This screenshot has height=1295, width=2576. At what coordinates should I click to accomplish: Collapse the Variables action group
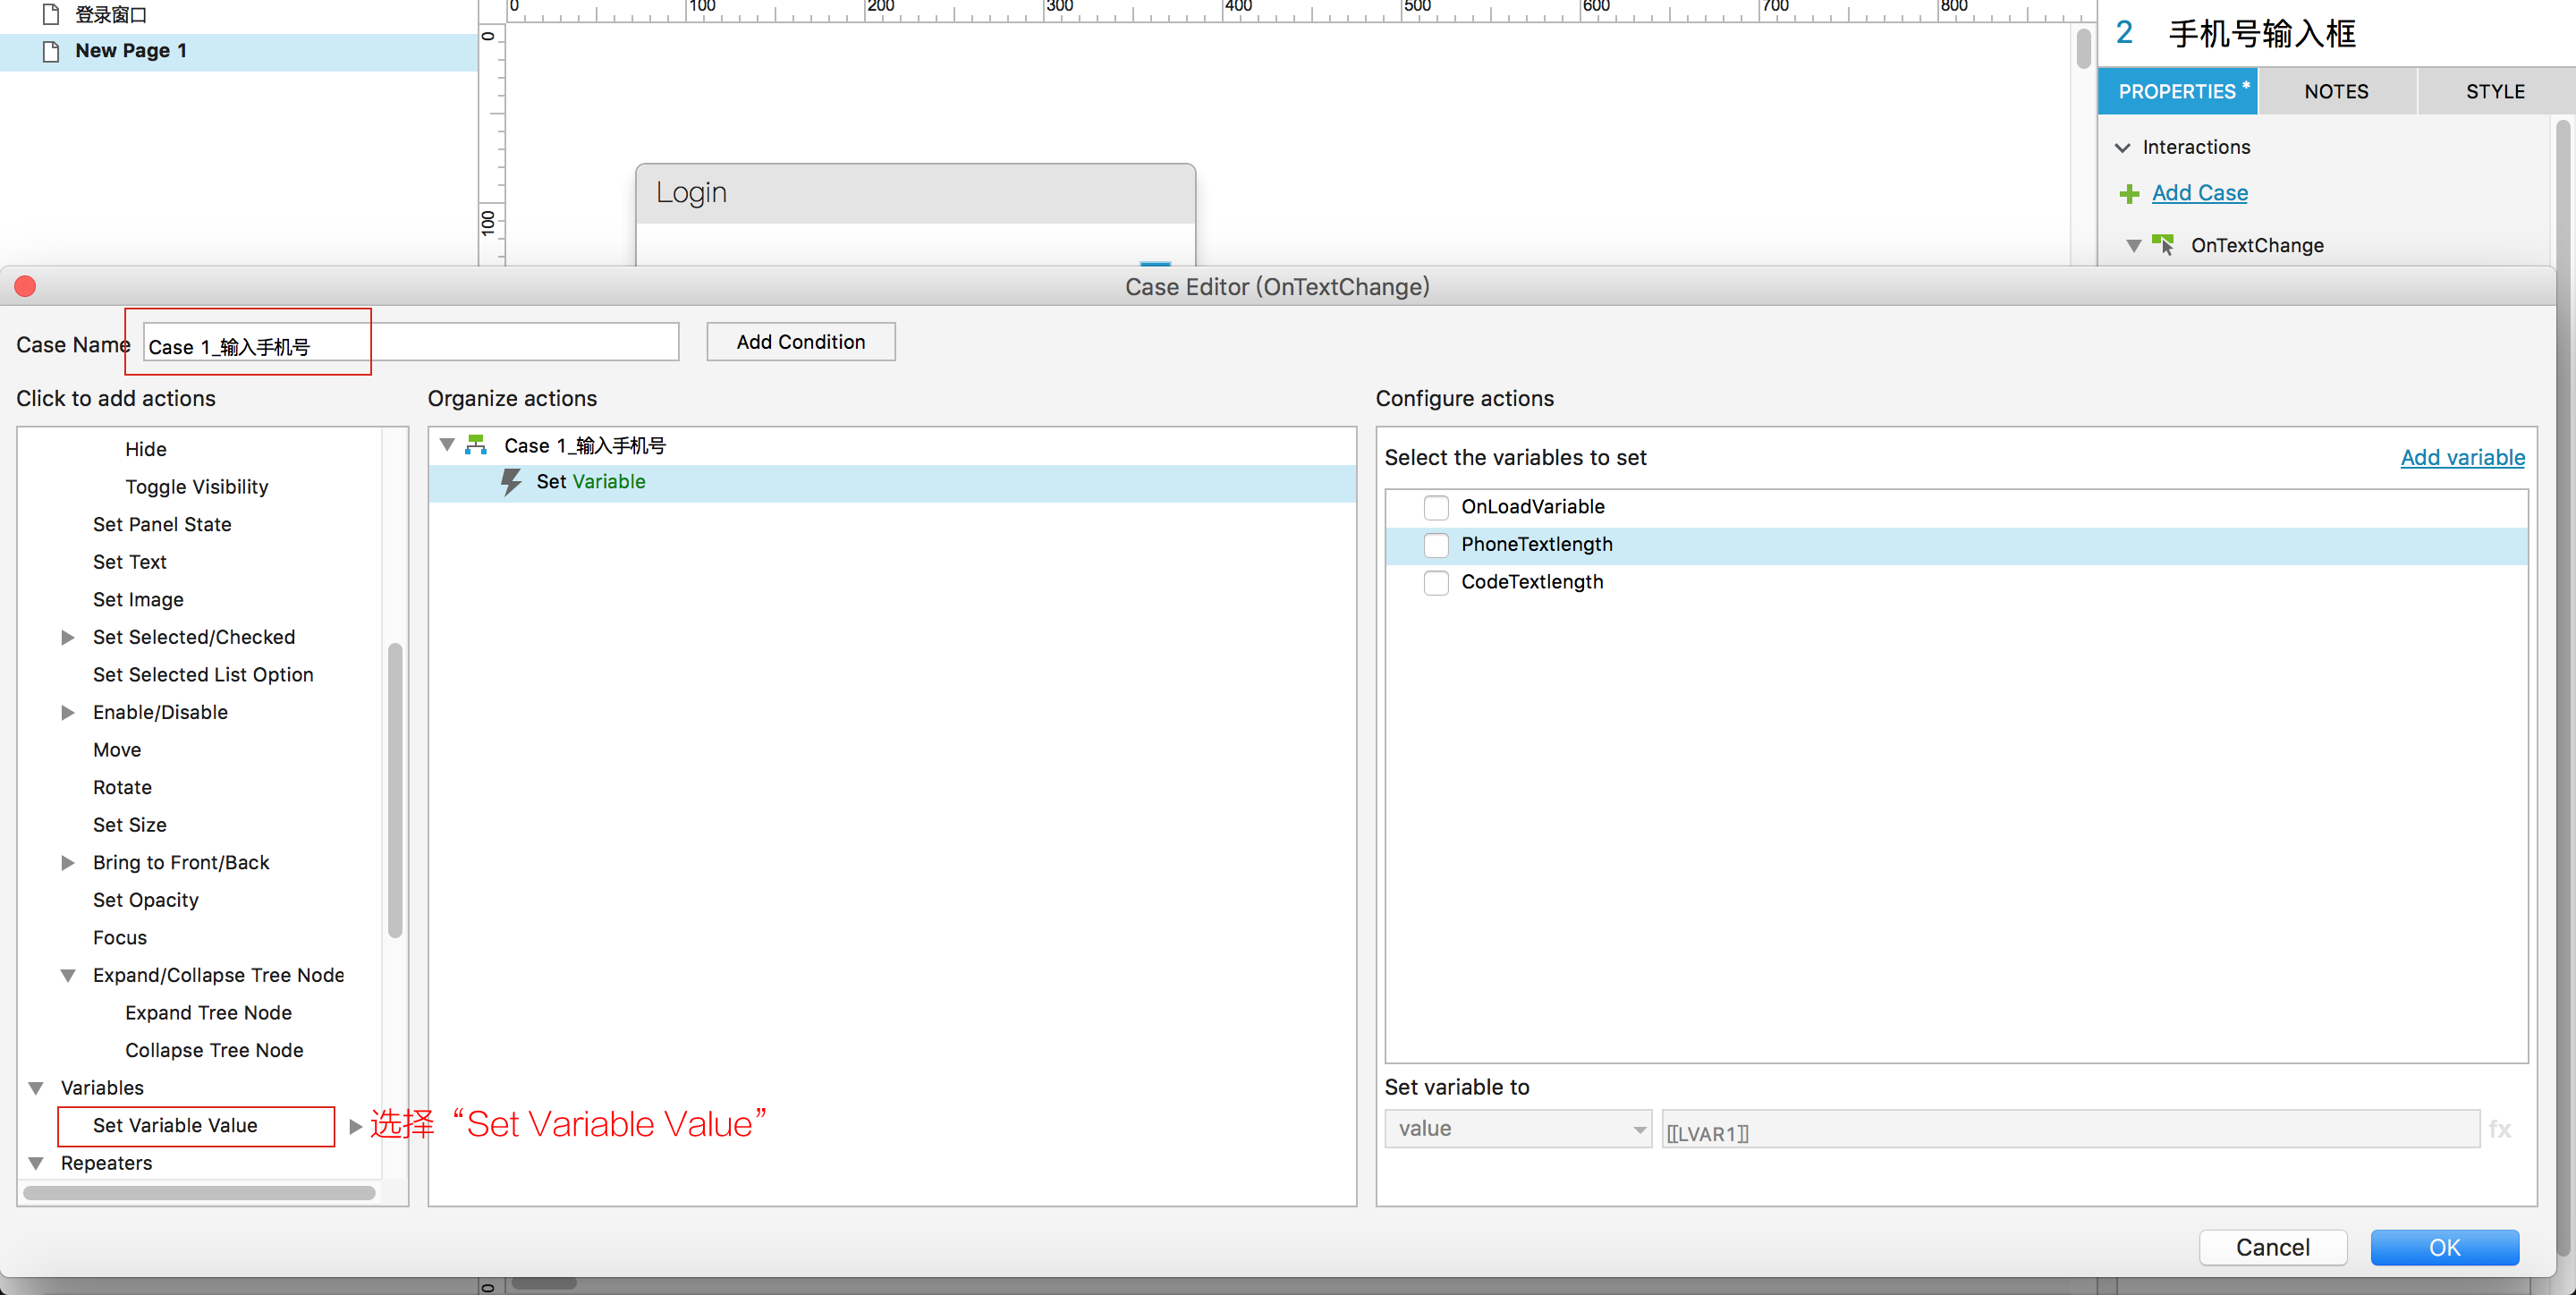[x=36, y=1088]
